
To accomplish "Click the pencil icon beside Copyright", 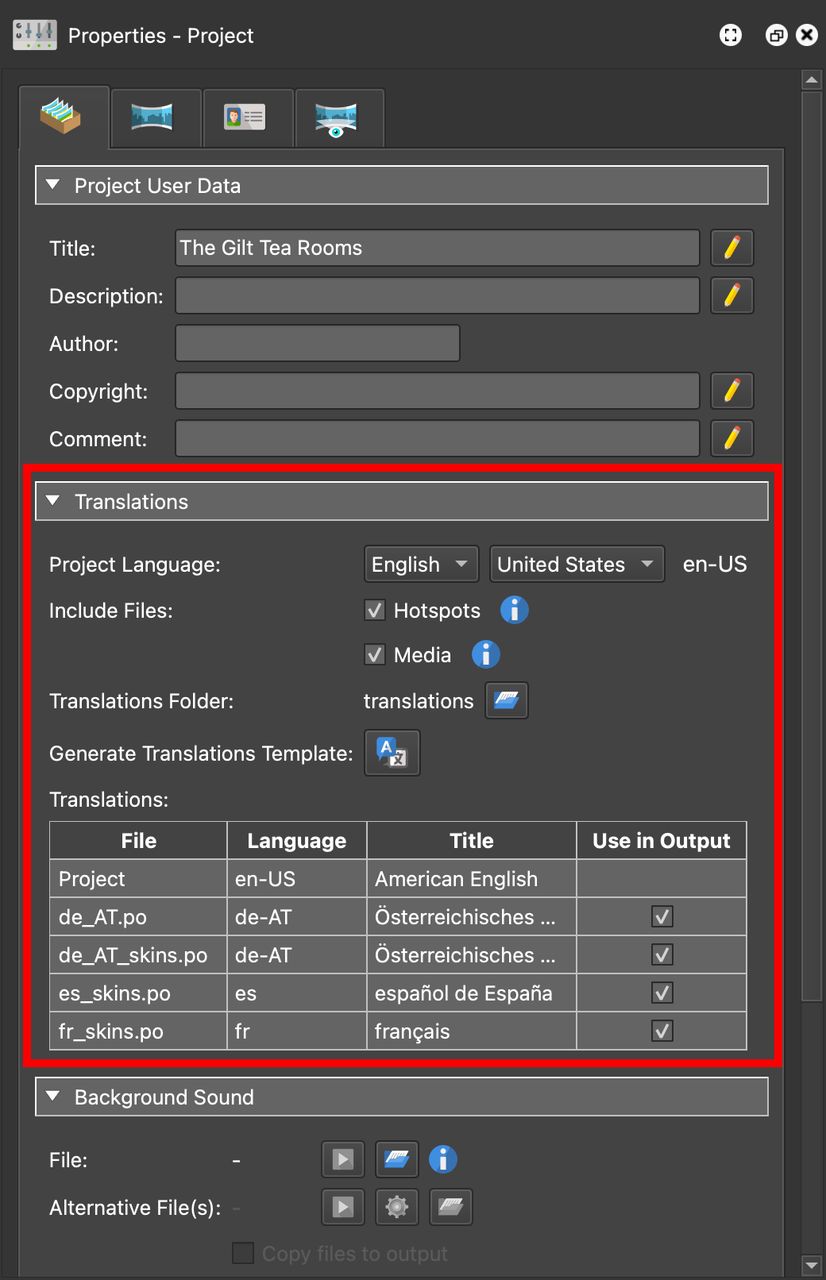I will [731, 390].
